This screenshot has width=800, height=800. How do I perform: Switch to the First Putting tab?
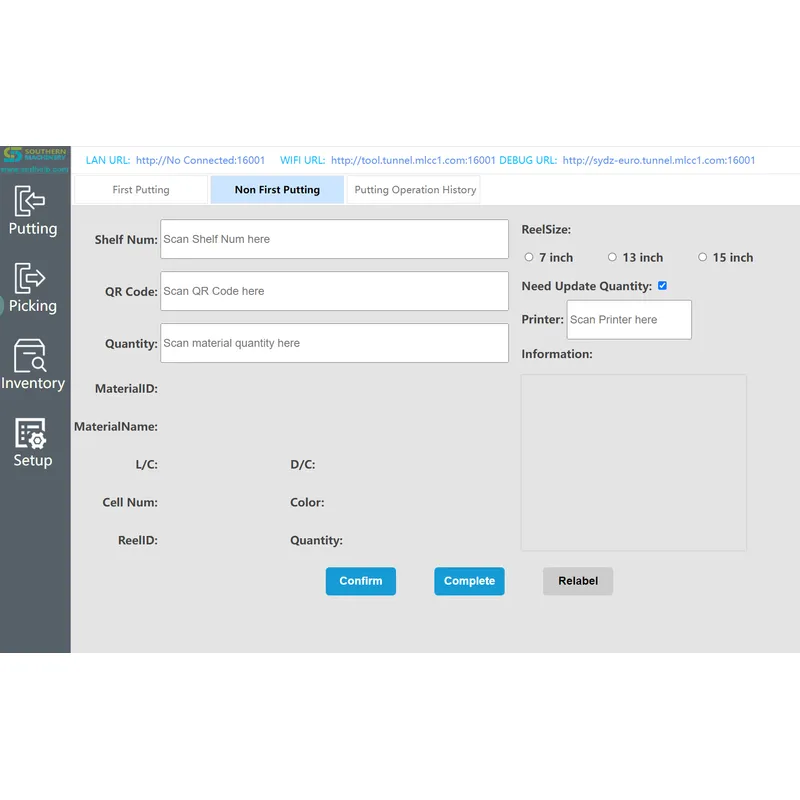(x=141, y=189)
